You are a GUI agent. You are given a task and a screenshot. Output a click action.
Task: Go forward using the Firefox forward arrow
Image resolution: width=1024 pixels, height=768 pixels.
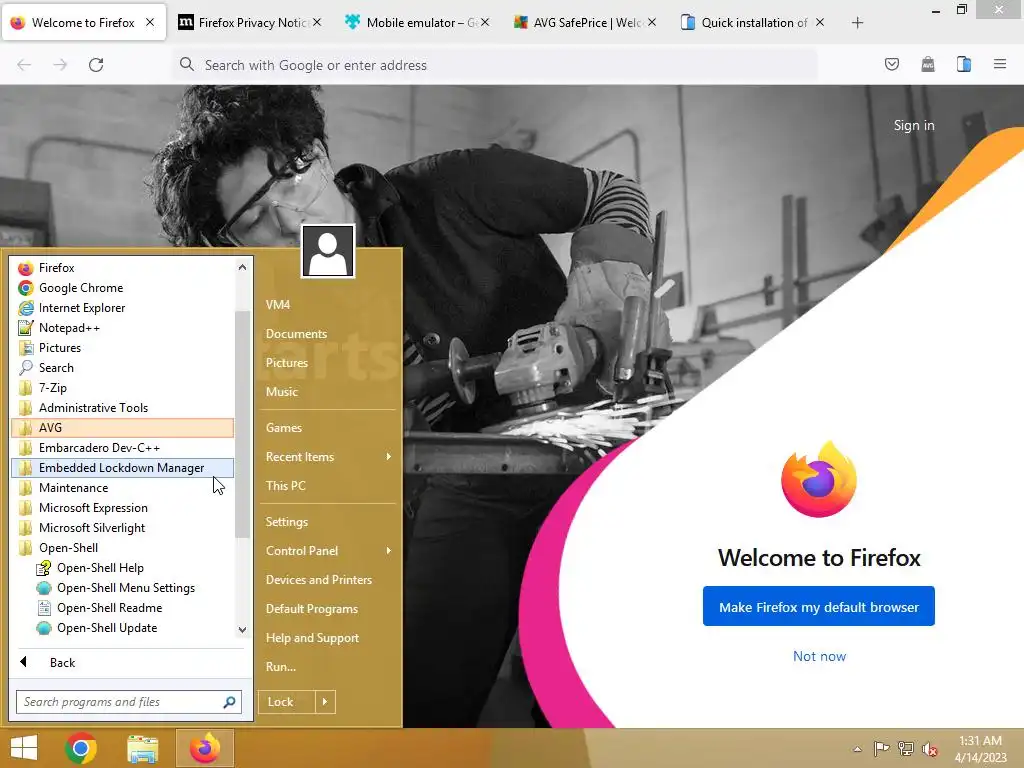[60, 65]
